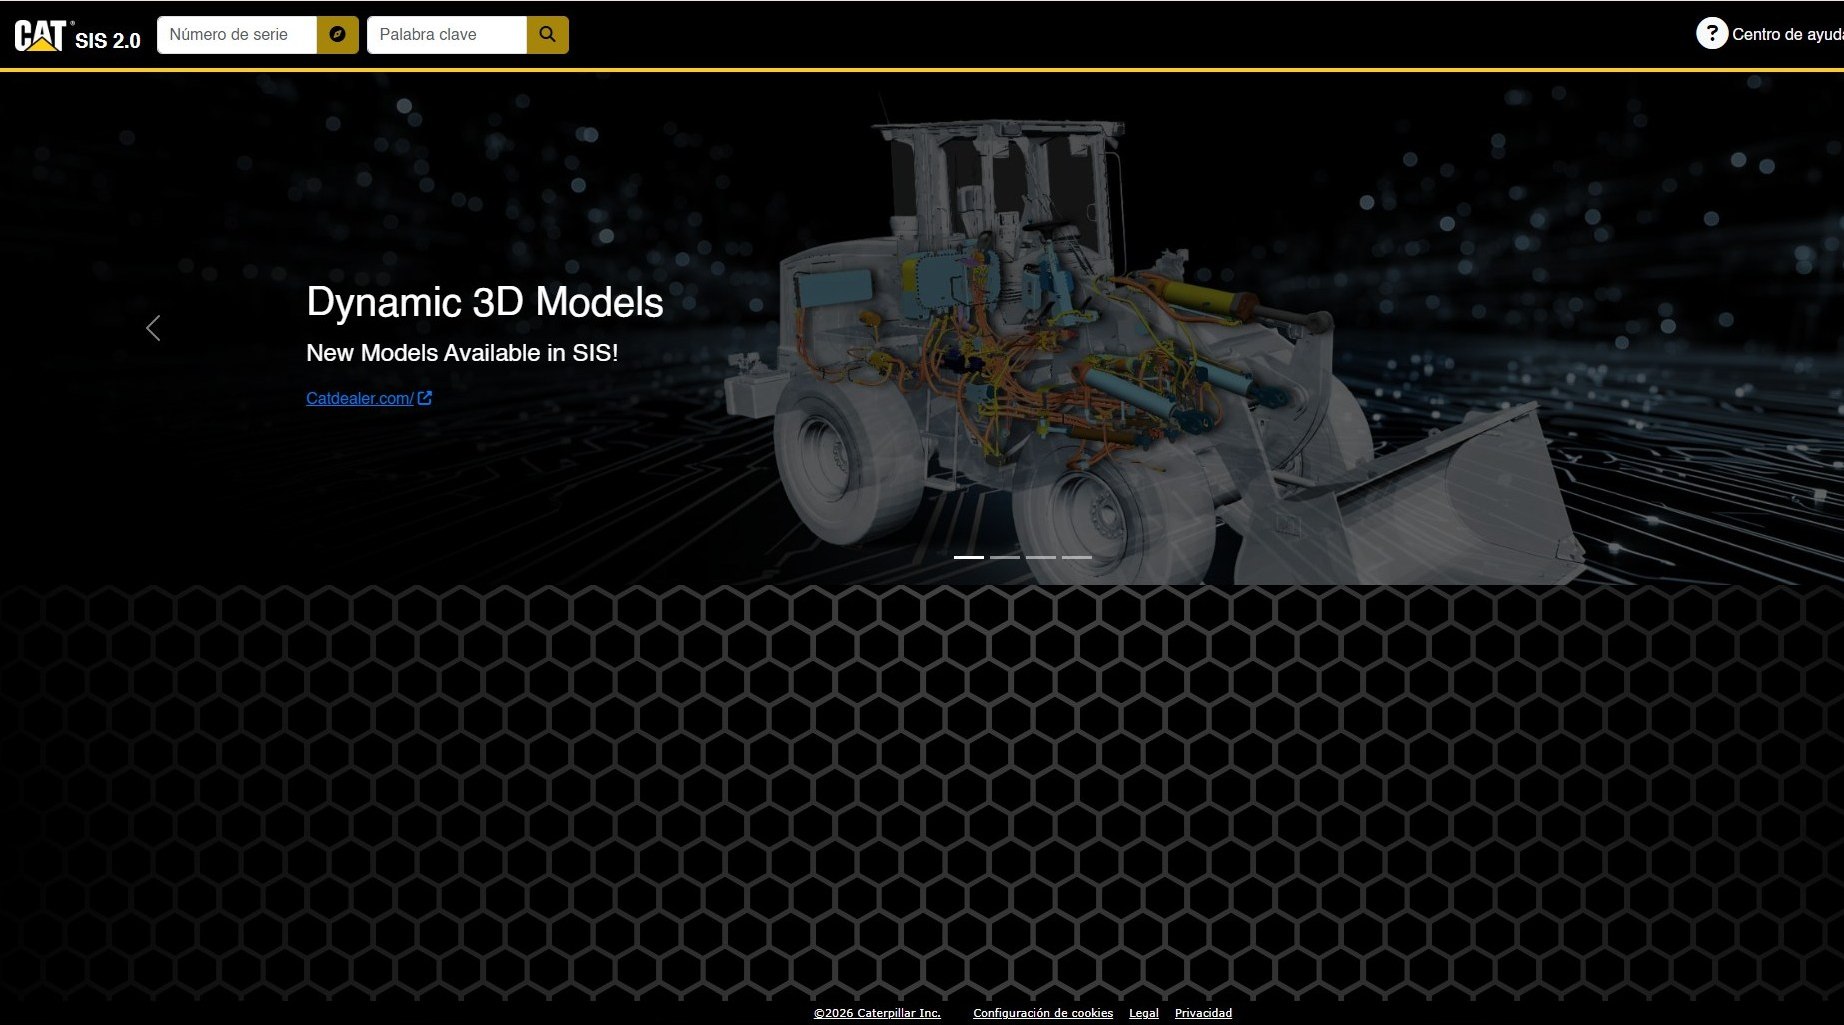Switch to the third carousel slide indicator
Image resolution: width=1844 pixels, height=1025 pixels.
[x=1041, y=557]
